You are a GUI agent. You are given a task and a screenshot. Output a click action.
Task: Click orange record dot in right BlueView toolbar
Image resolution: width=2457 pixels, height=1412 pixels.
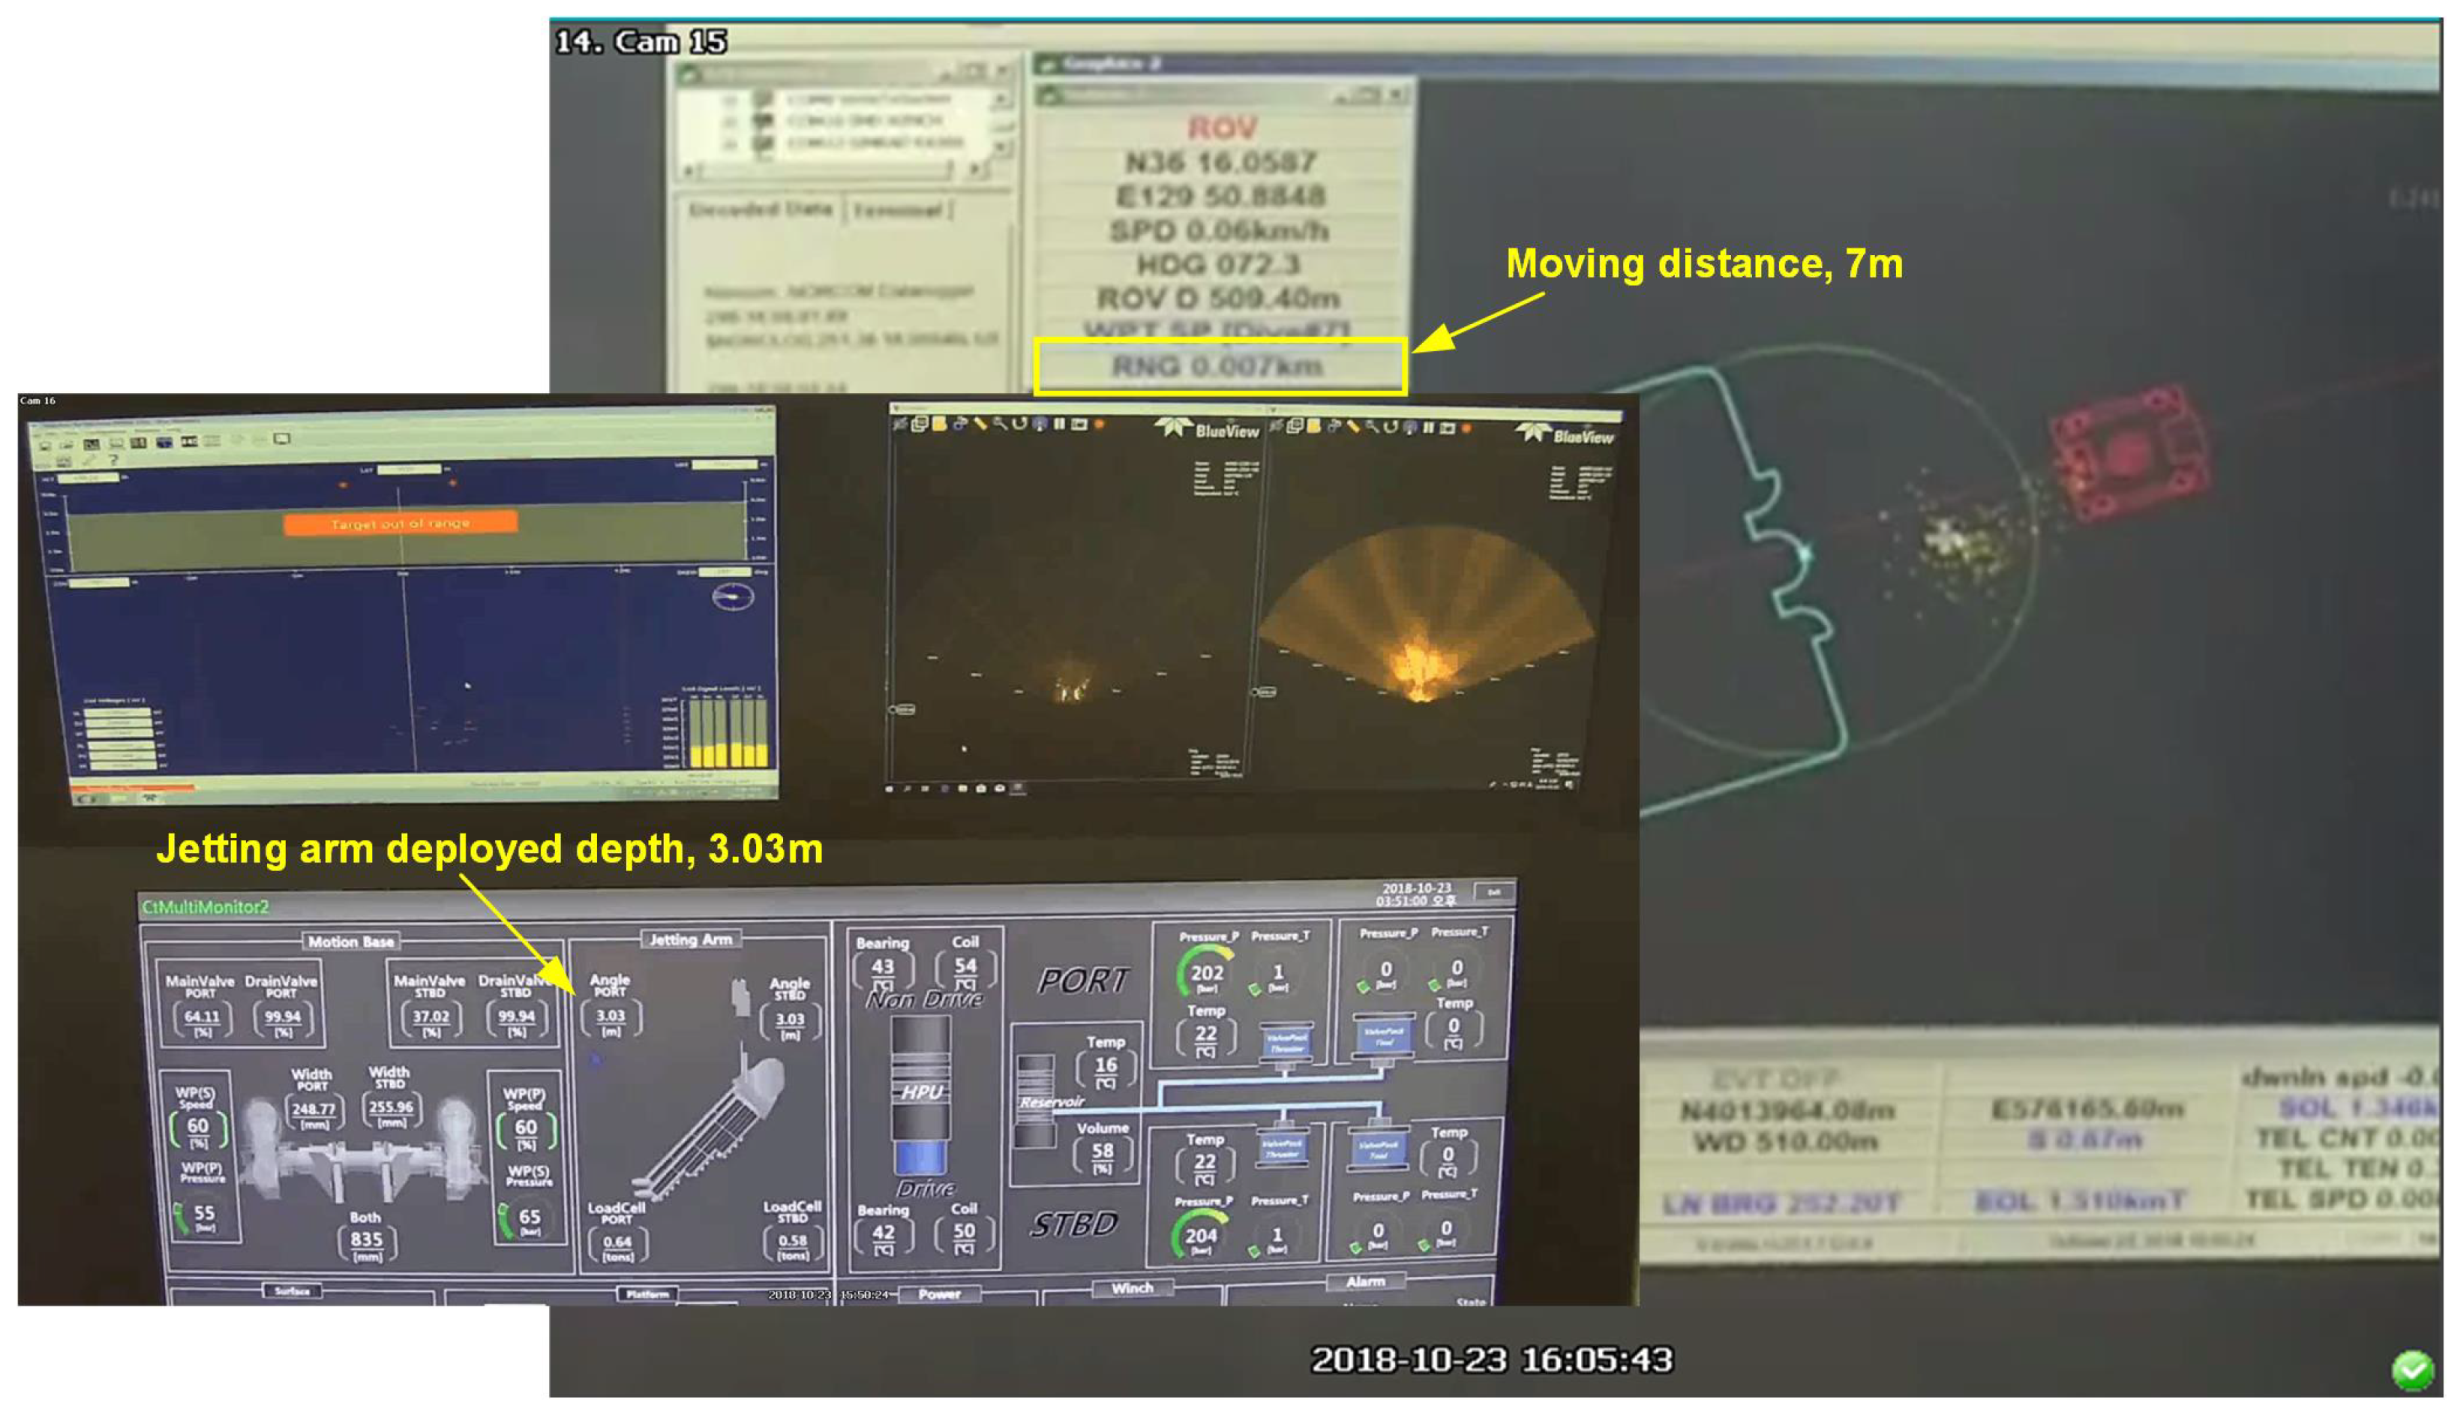[1466, 428]
